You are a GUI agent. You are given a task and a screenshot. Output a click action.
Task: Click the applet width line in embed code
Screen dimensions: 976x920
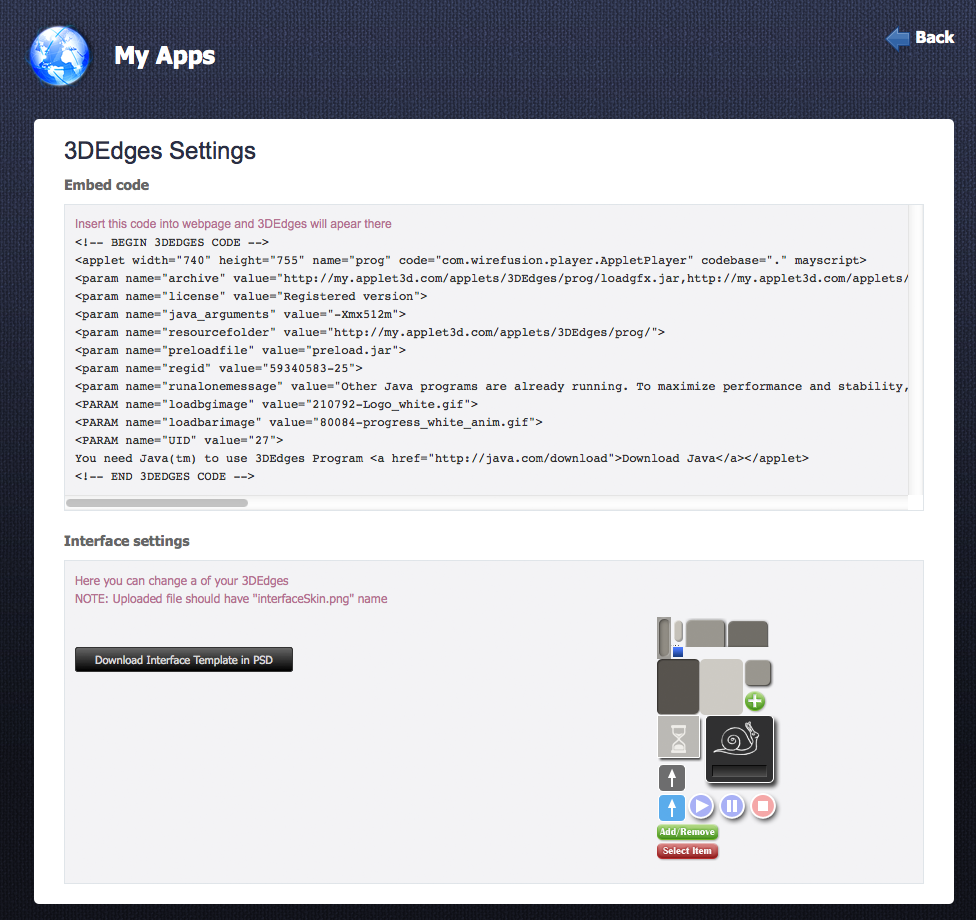[470, 260]
